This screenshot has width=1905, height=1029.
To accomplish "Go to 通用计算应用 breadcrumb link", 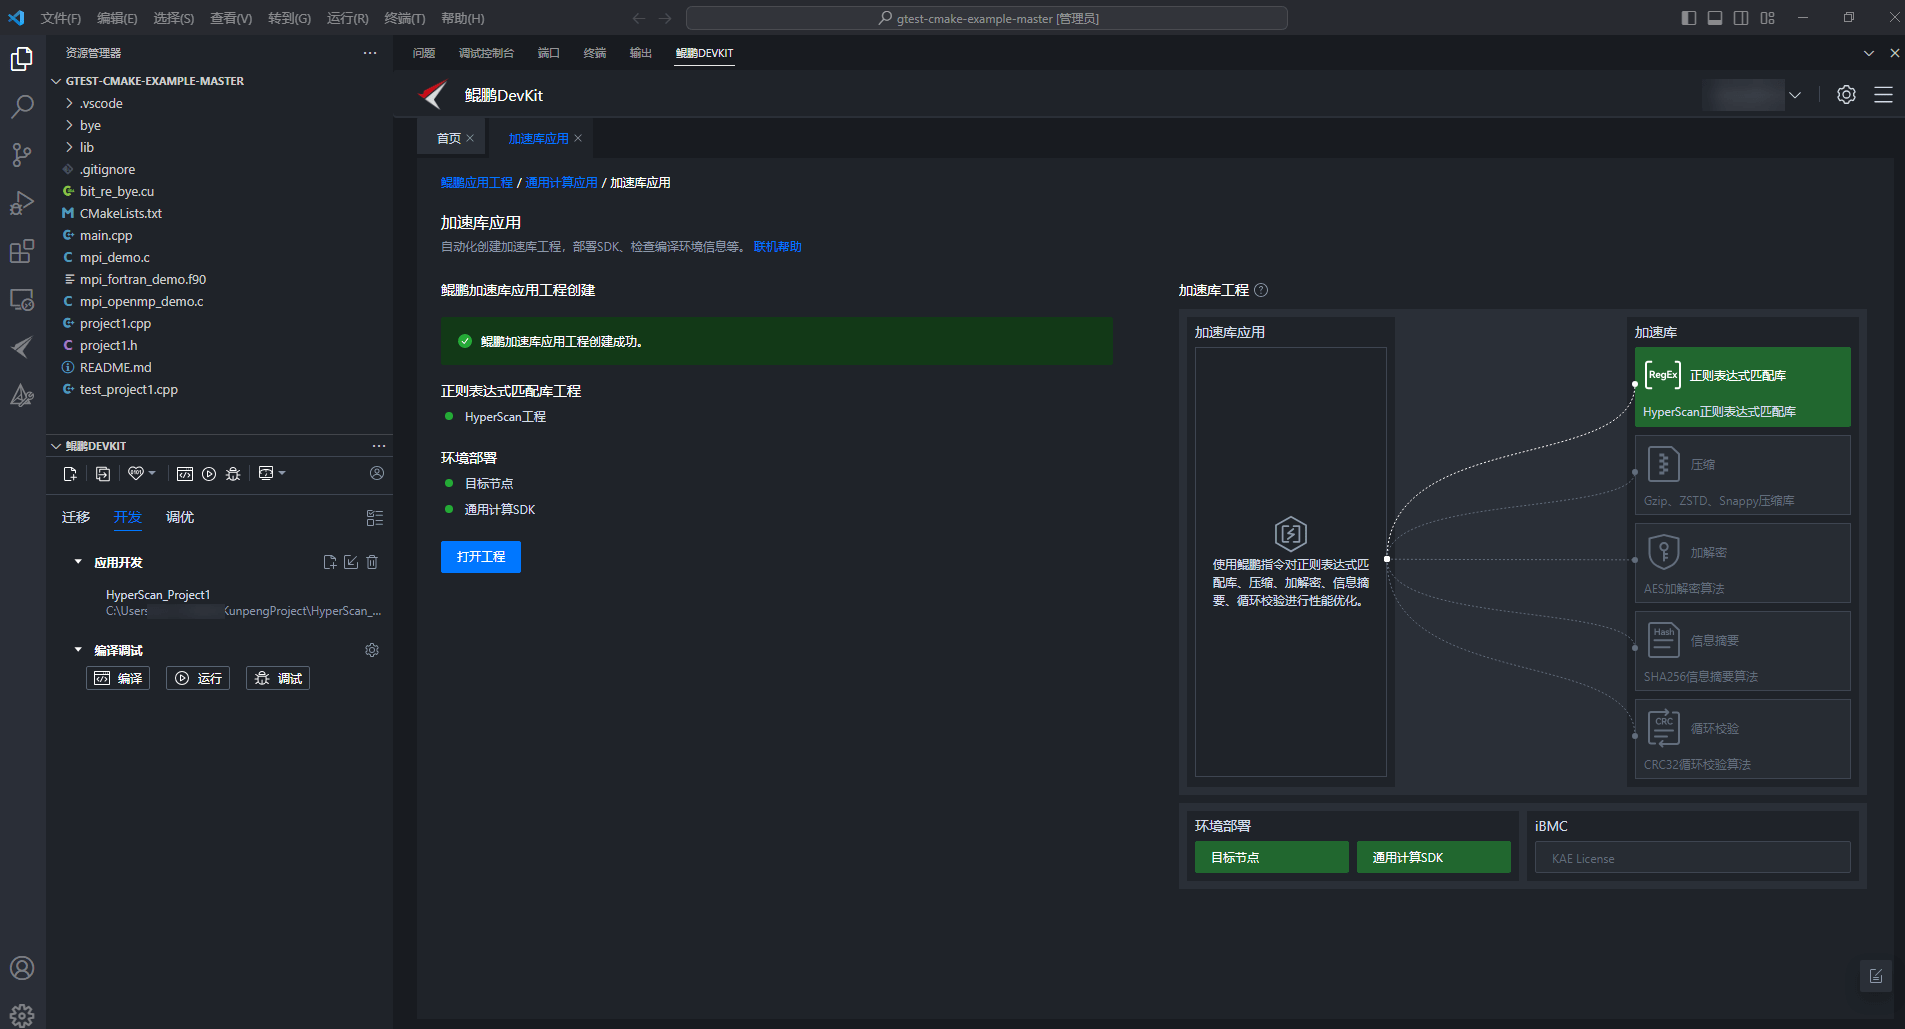I will pos(561,183).
